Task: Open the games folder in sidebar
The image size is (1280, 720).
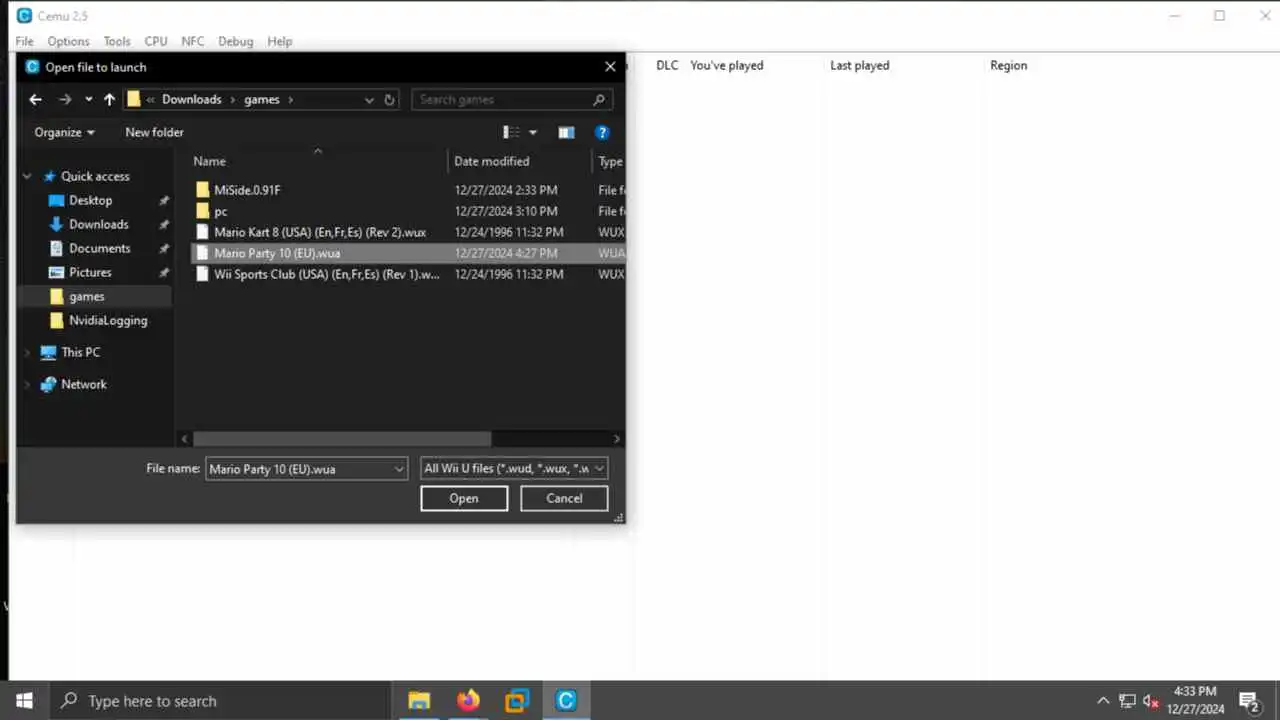Action: 86,296
